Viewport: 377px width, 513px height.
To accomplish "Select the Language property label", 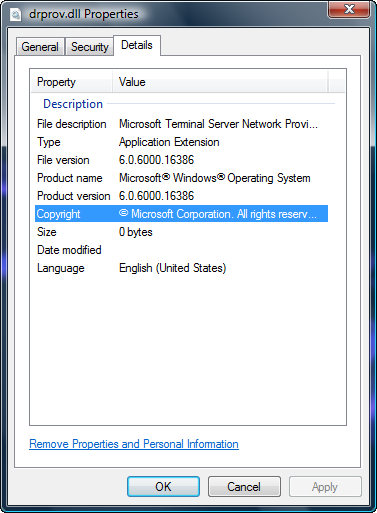I will 61,268.
